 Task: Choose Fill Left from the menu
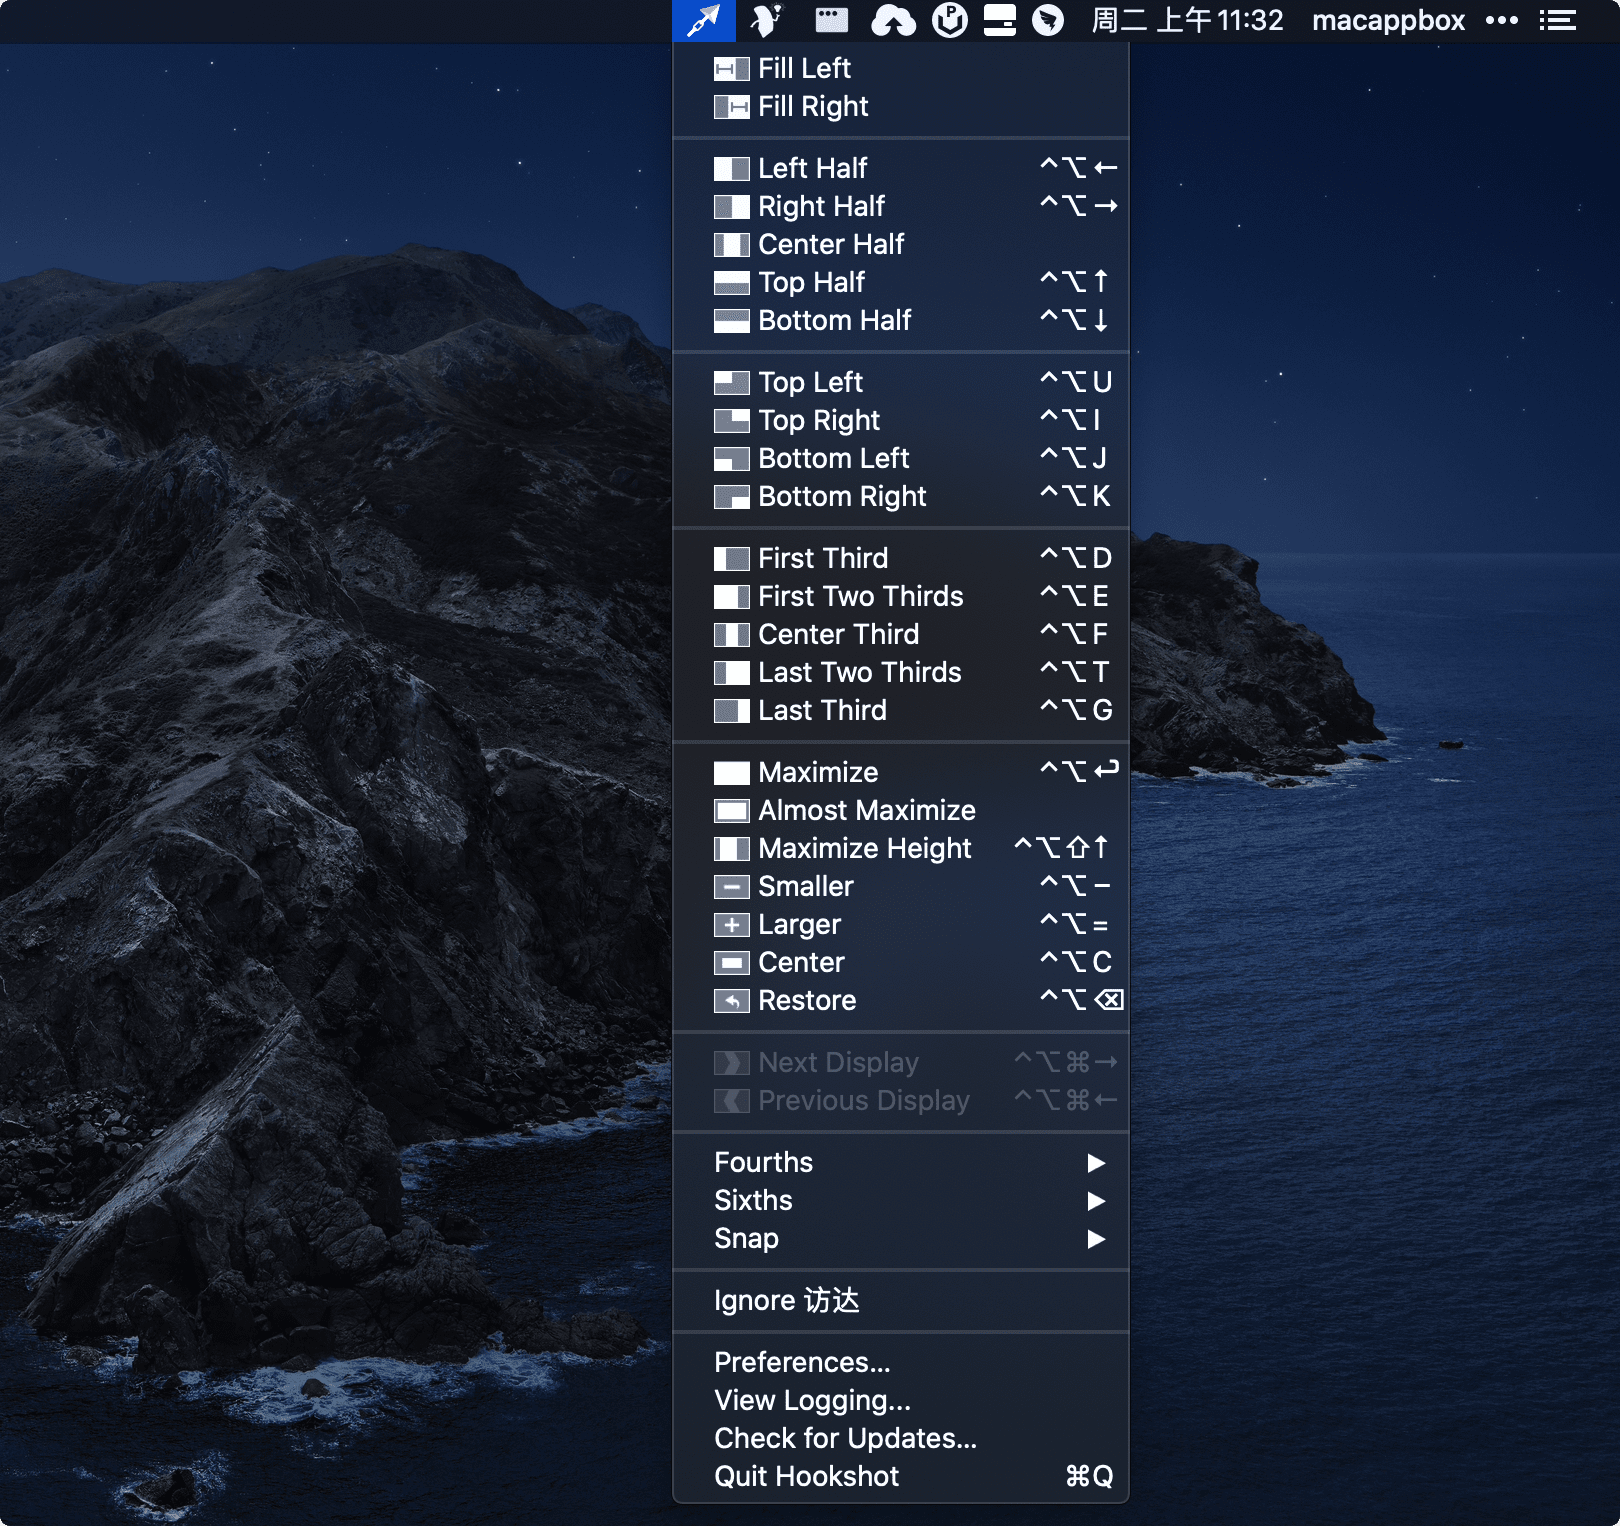point(901,69)
